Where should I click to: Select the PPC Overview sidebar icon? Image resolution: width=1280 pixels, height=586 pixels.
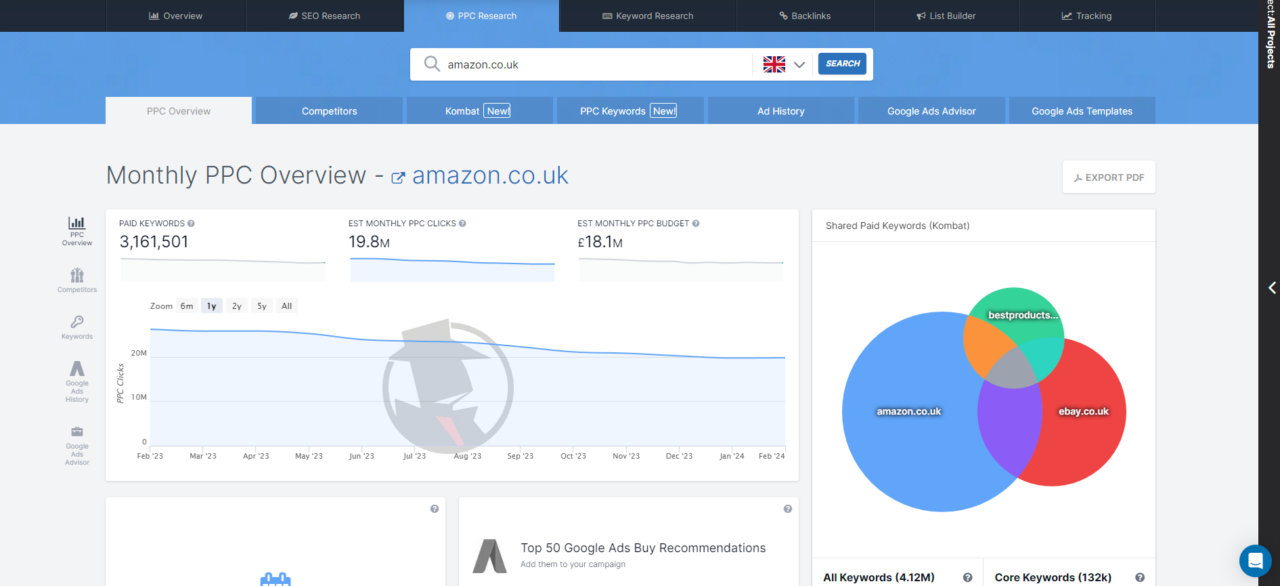point(76,228)
